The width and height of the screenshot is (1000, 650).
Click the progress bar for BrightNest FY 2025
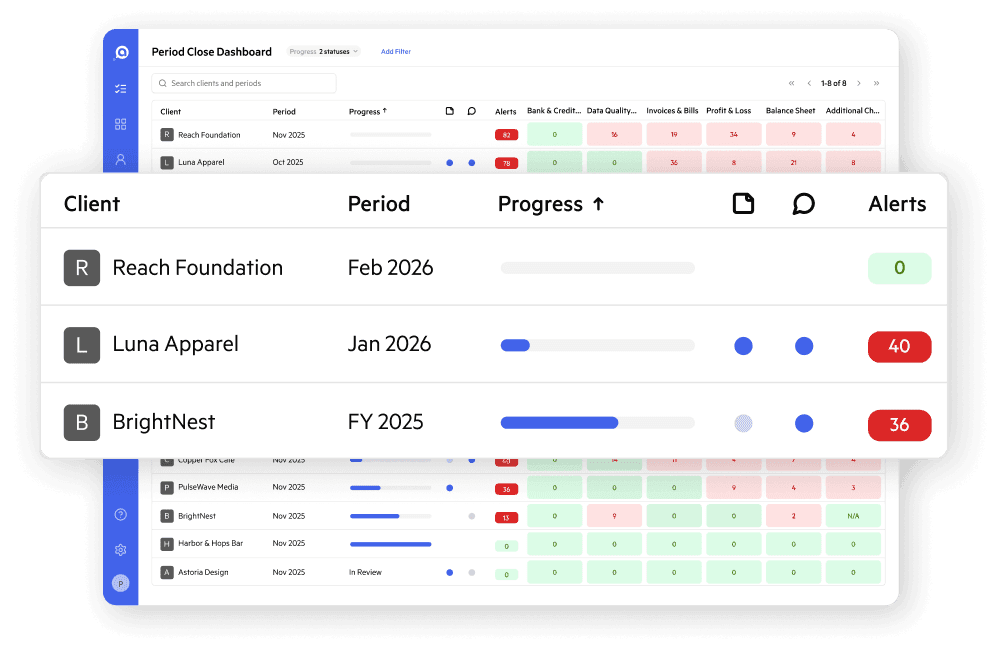(598, 423)
